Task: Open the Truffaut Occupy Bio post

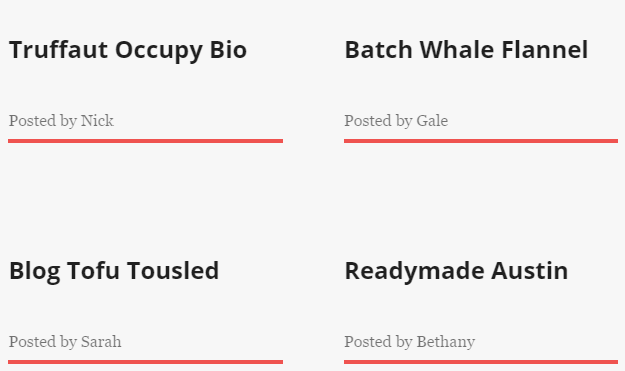Action: pyautogui.click(x=128, y=51)
